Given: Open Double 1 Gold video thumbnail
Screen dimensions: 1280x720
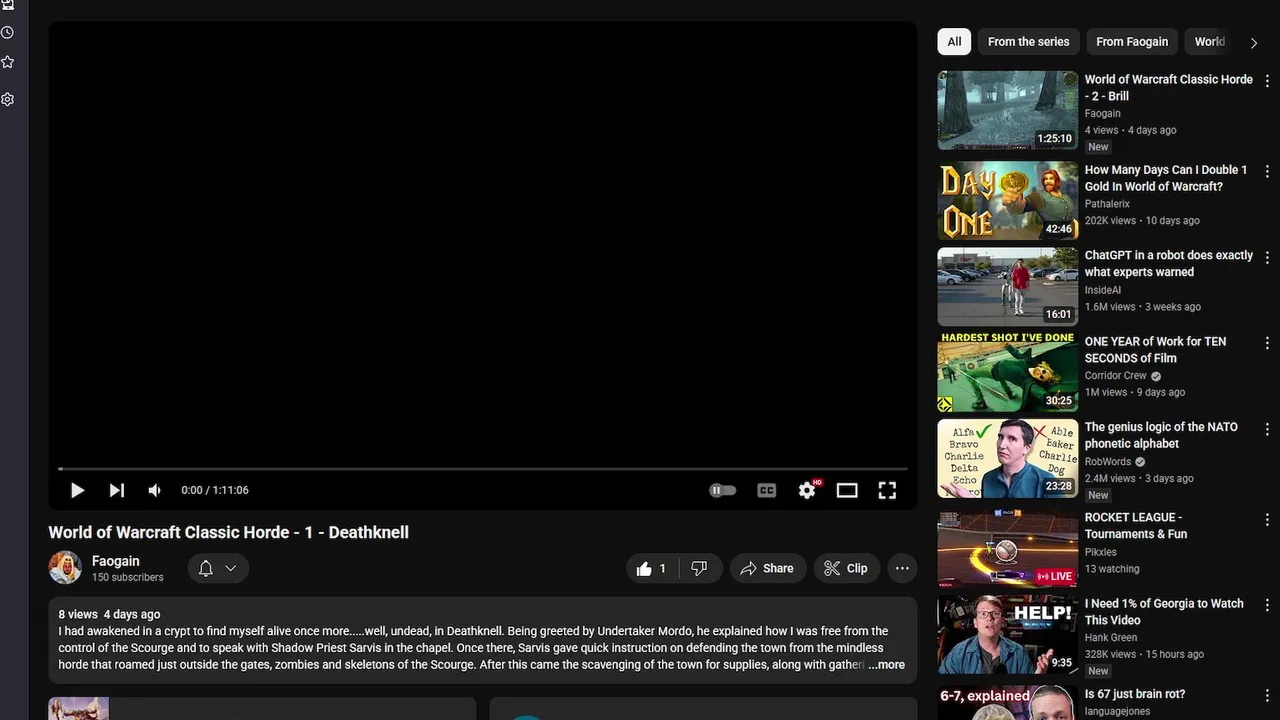Looking at the screenshot, I should coord(1007,200).
